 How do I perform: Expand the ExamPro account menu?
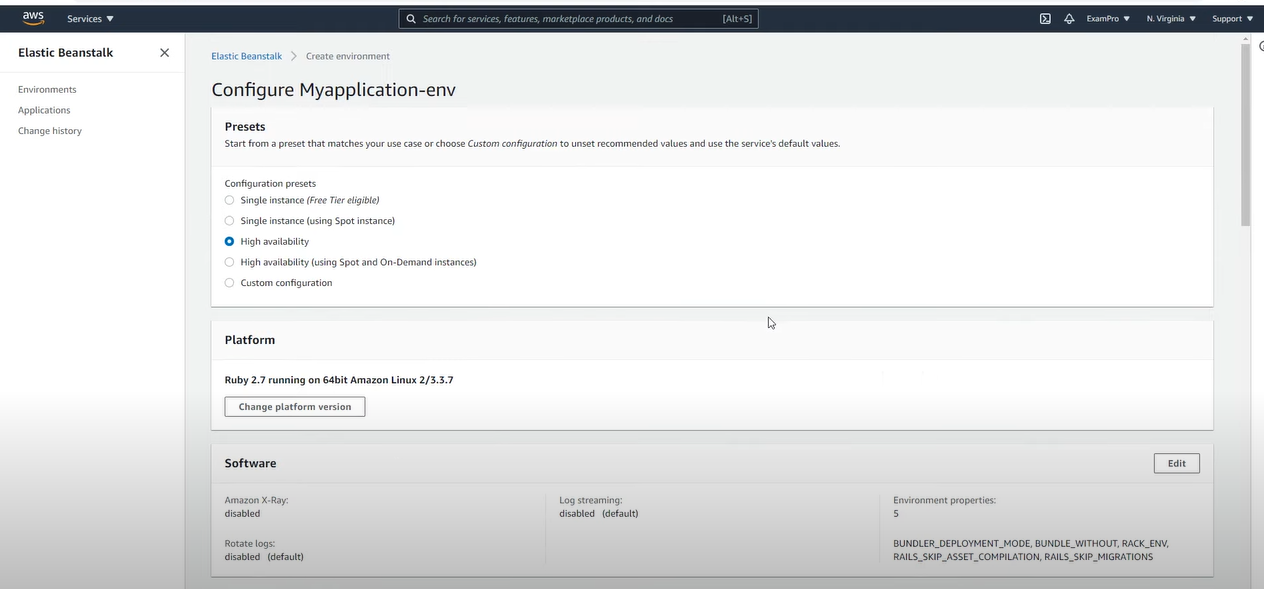[x=1108, y=18]
